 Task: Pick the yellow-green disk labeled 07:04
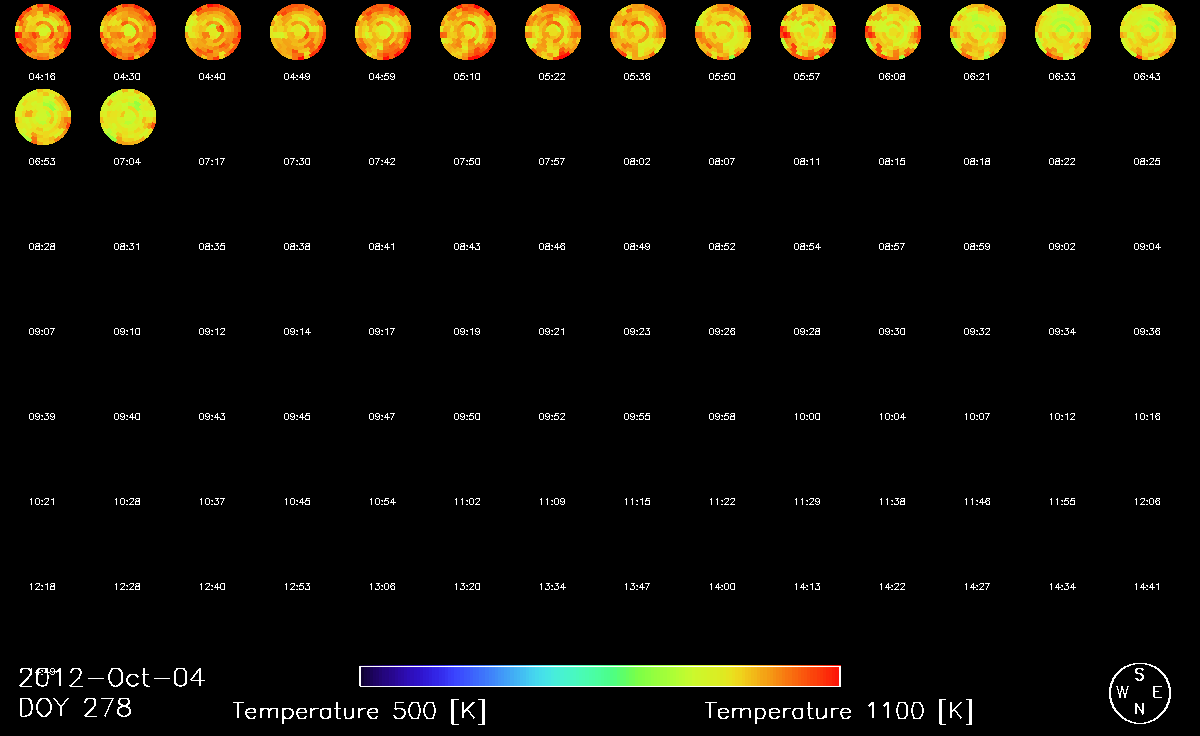click(x=128, y=117)
